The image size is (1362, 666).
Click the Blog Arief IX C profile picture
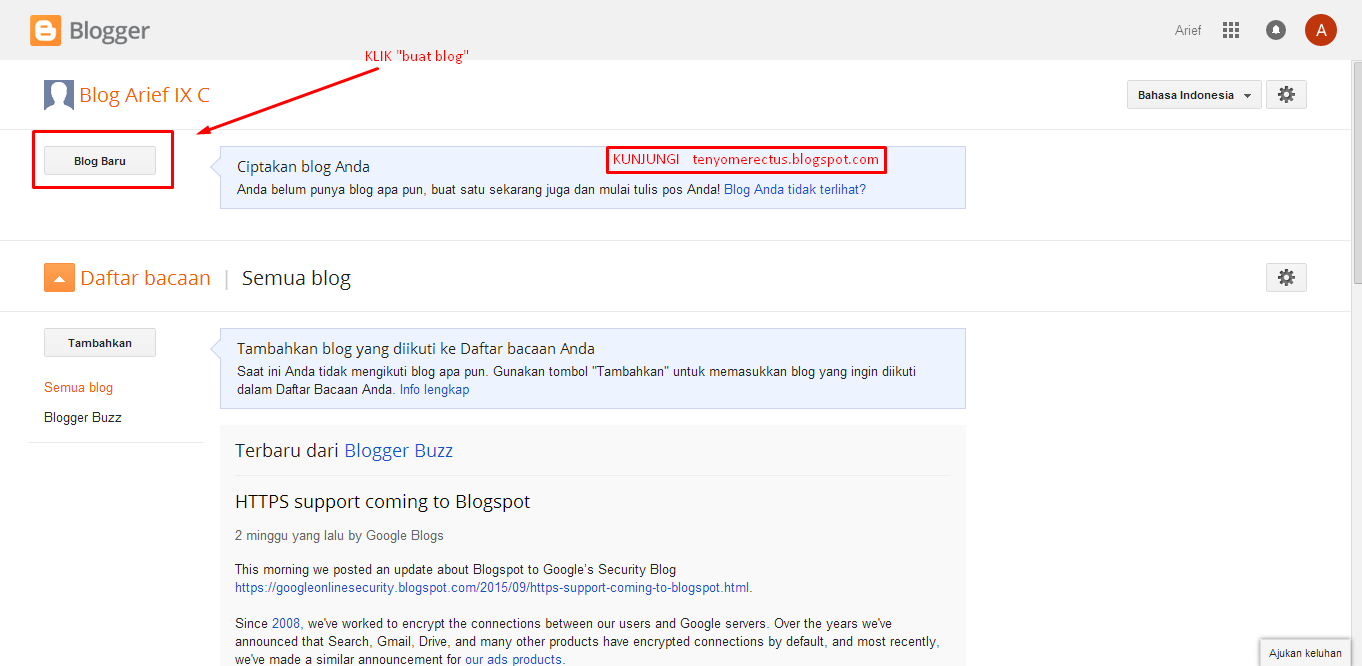[58, 94]
